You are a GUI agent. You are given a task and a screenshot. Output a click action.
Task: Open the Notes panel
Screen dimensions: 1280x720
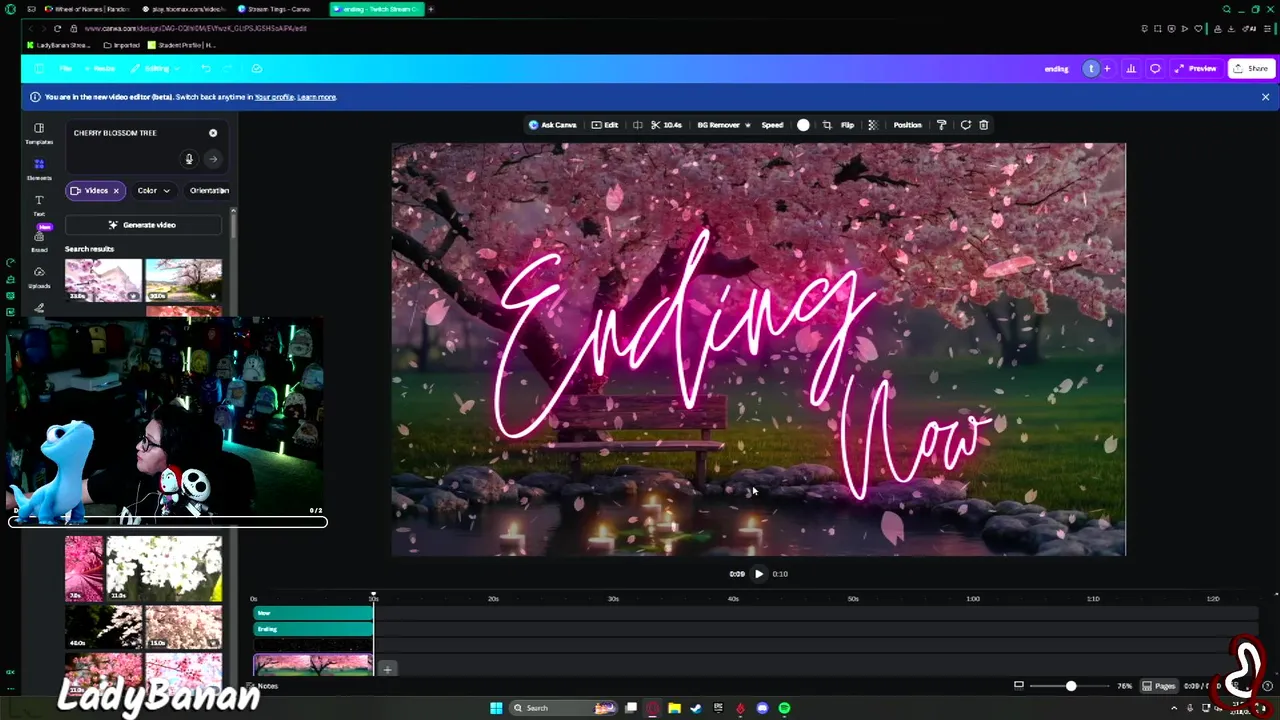coord(262,686)
